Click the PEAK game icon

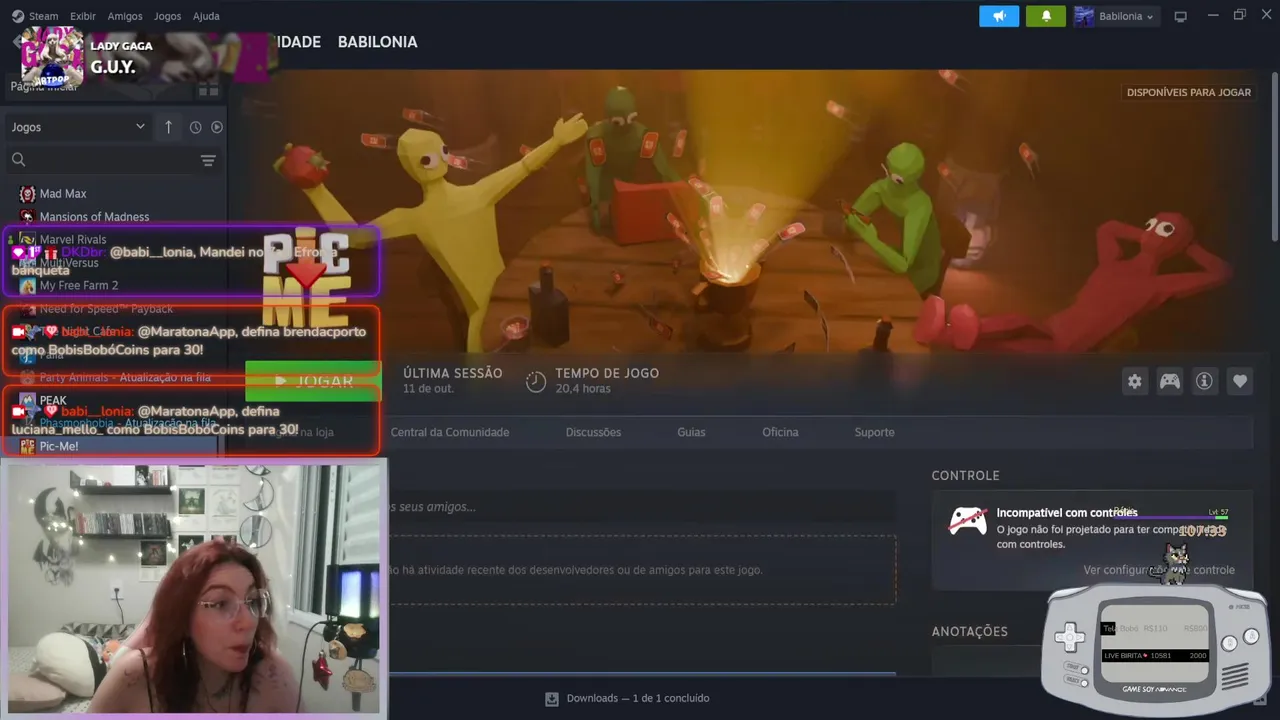pyautogui.click(x=27, y=400)
